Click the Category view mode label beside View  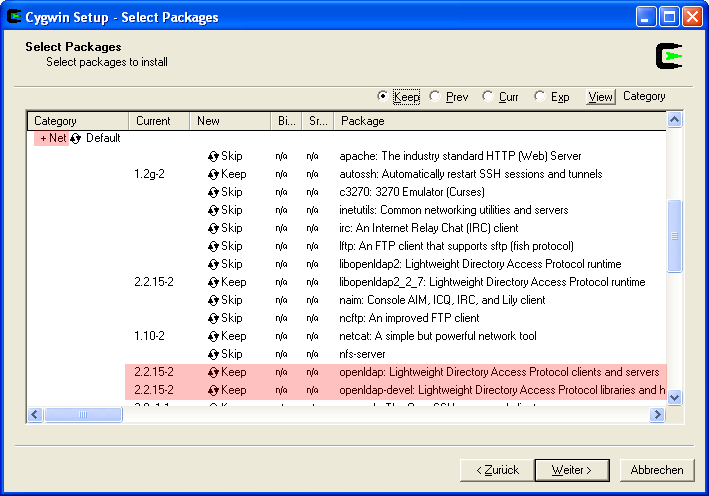[644, 96]
